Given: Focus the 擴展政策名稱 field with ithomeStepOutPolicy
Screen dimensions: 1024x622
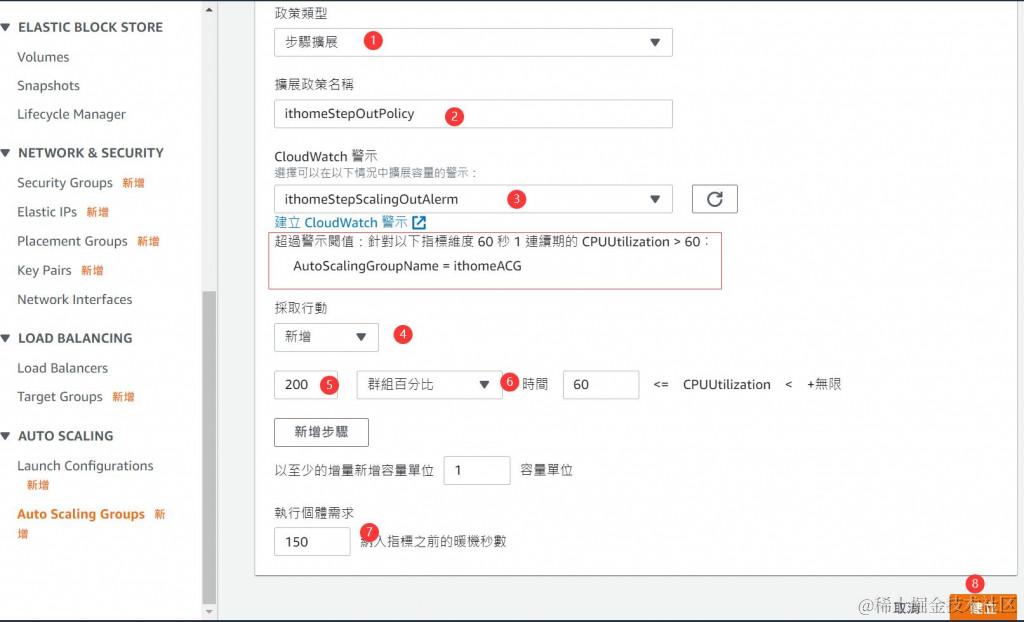Looking at the screenshot, I should pyautogui.click(x=473, y=114).
